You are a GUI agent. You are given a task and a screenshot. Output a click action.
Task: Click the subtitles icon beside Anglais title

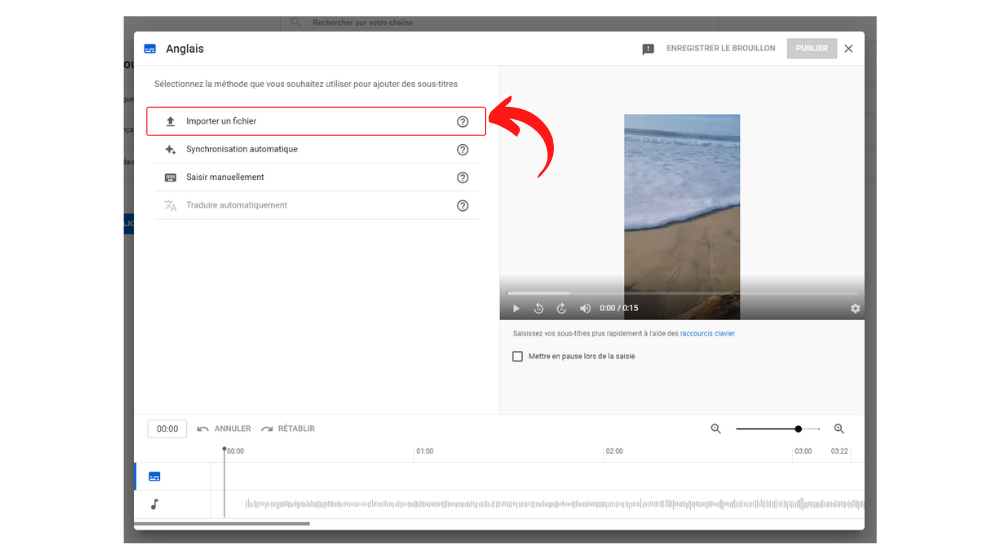(x=150, y=49)
